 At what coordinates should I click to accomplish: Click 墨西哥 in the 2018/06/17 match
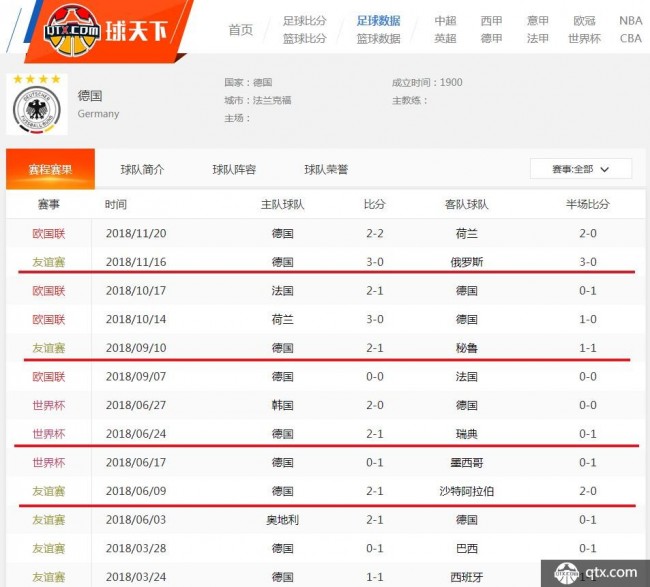[x=467, y=462]
